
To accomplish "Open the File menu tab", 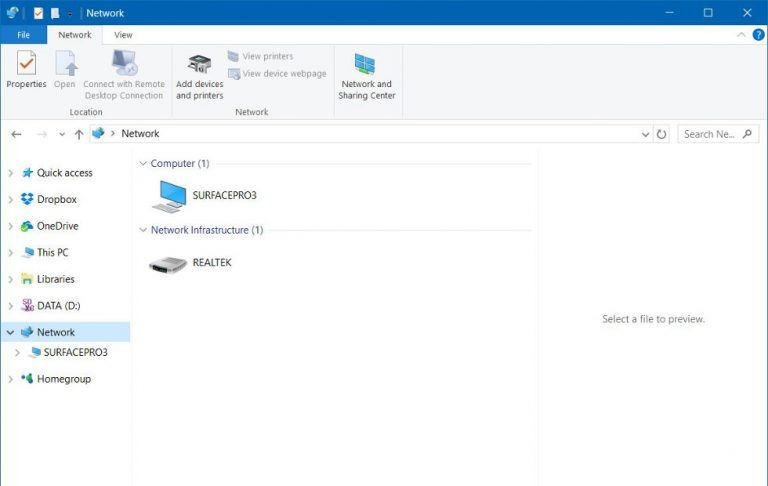I will (24, 35).
